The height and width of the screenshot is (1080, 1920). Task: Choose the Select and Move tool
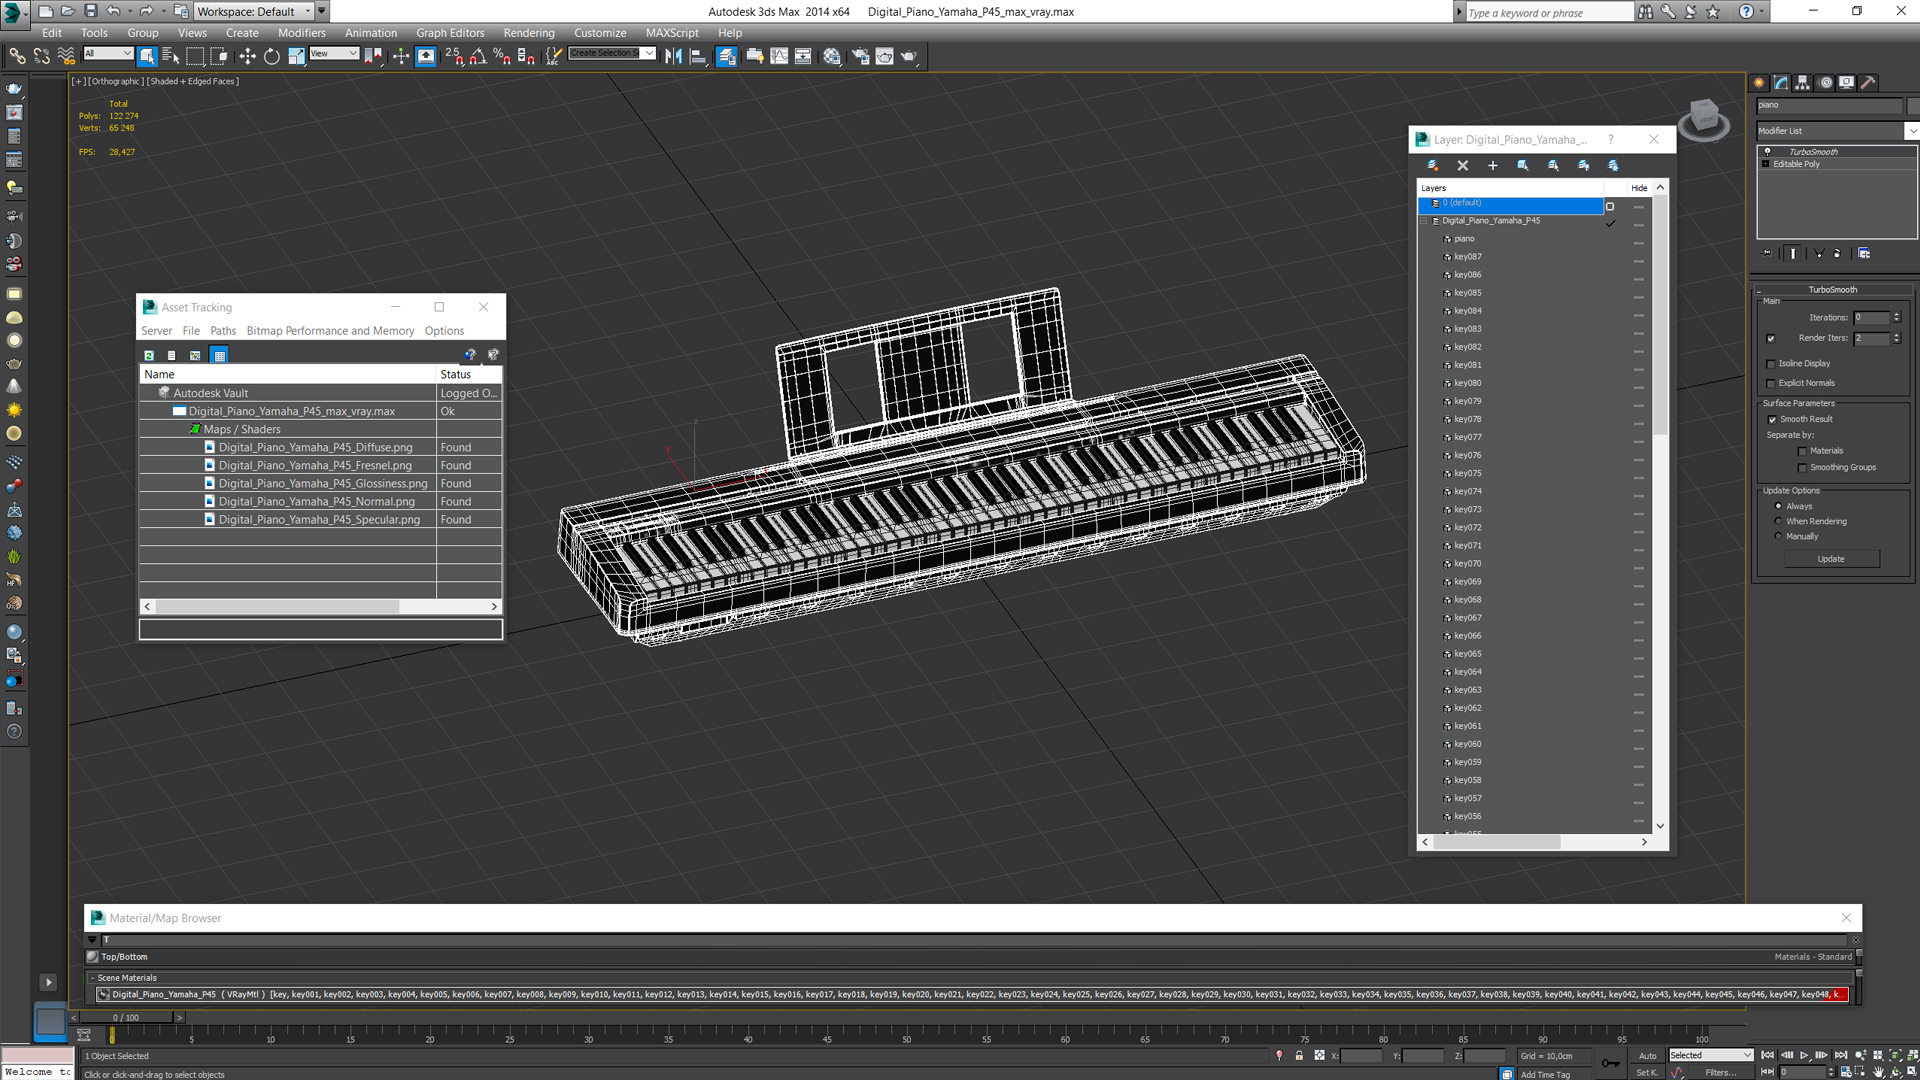pos(247,57)
